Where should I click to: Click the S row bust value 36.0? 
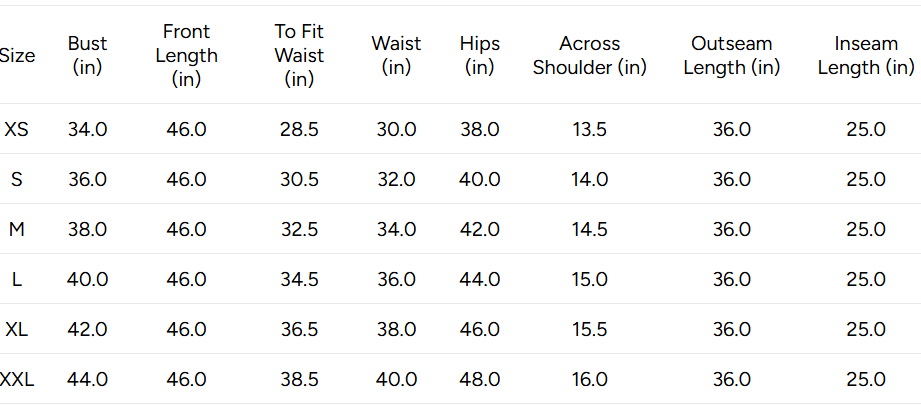click(87, 180)
